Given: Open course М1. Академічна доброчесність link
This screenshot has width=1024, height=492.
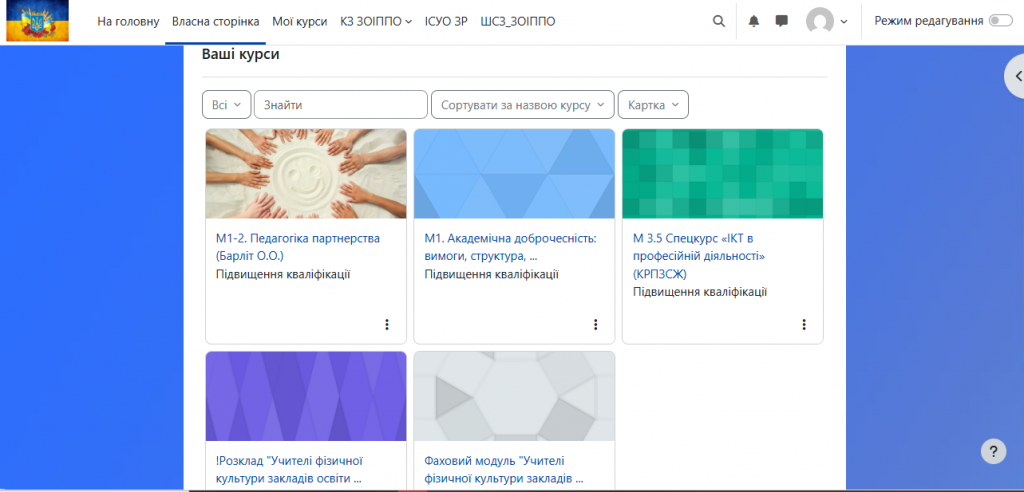Looking at the screenshot, I should coord(510,247).
